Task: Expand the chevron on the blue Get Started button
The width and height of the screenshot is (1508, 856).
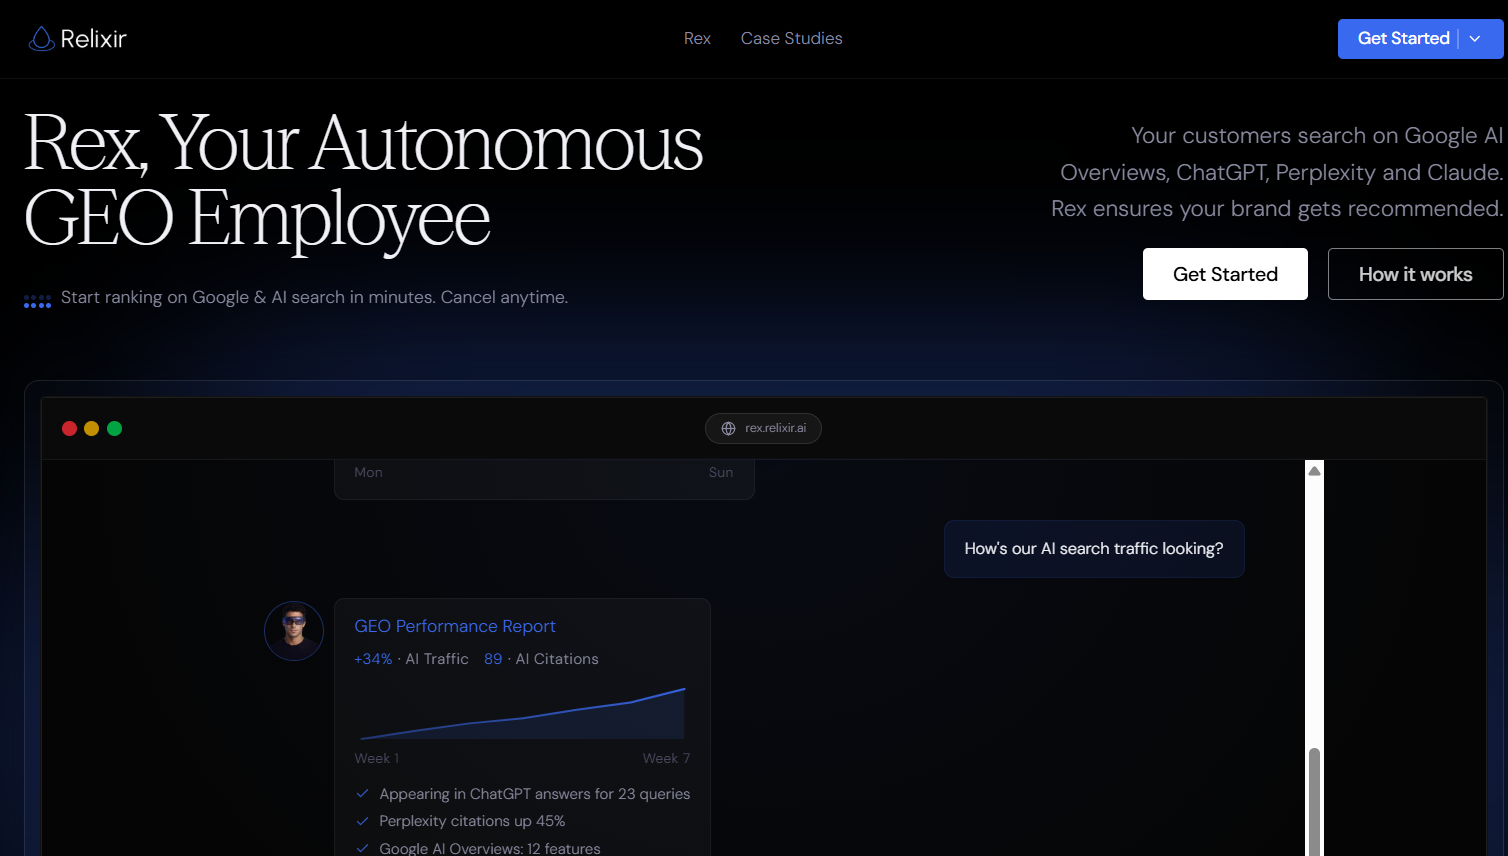Action: (1475, 39)
